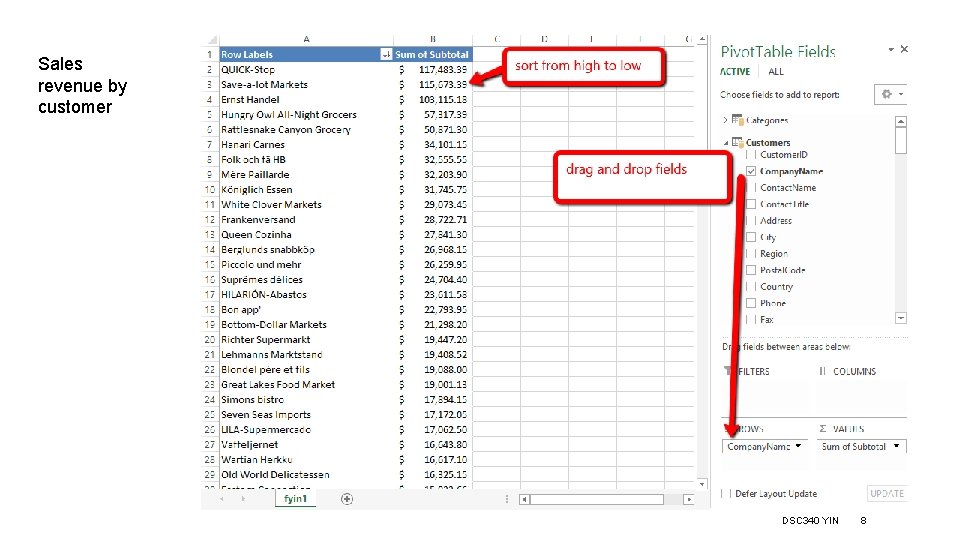Select the QUICK-Stop cell

click(306, 70)
